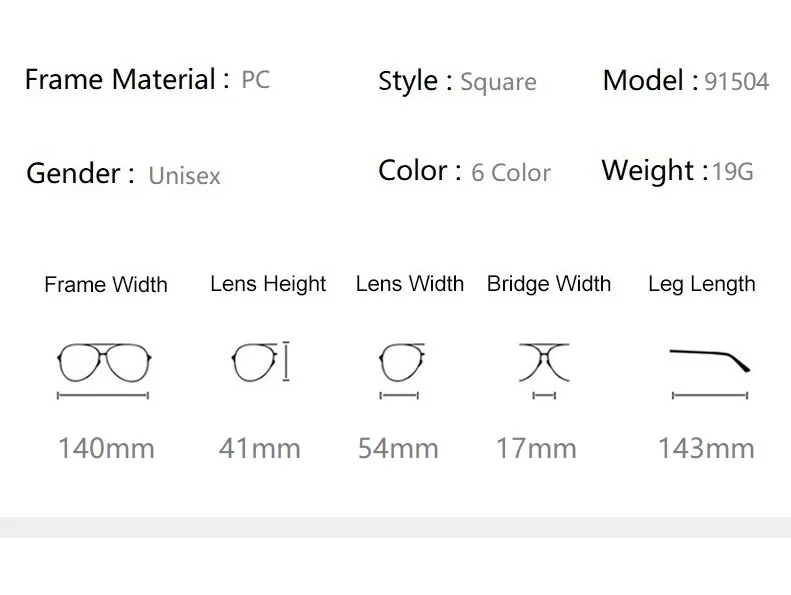Click the 140mm frame width value

click(x=106, y=447)
